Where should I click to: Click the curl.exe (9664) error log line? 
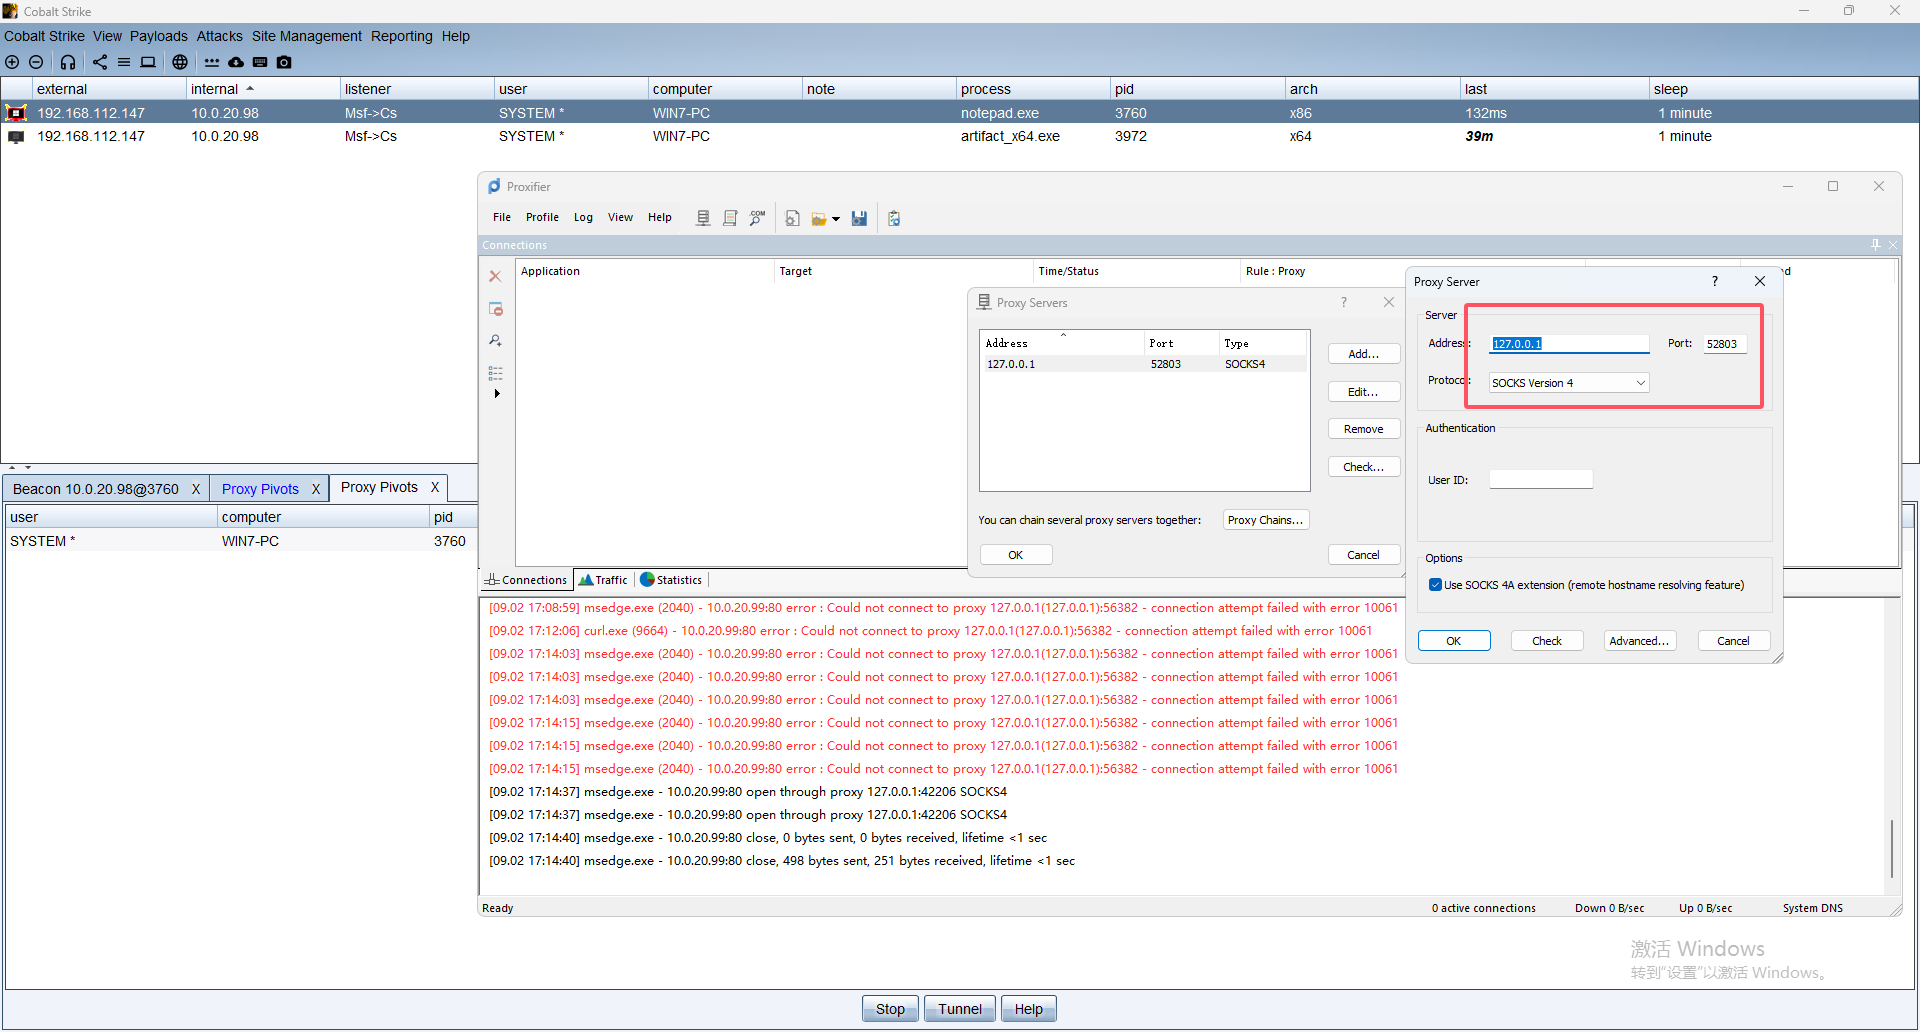pos(930,631)
